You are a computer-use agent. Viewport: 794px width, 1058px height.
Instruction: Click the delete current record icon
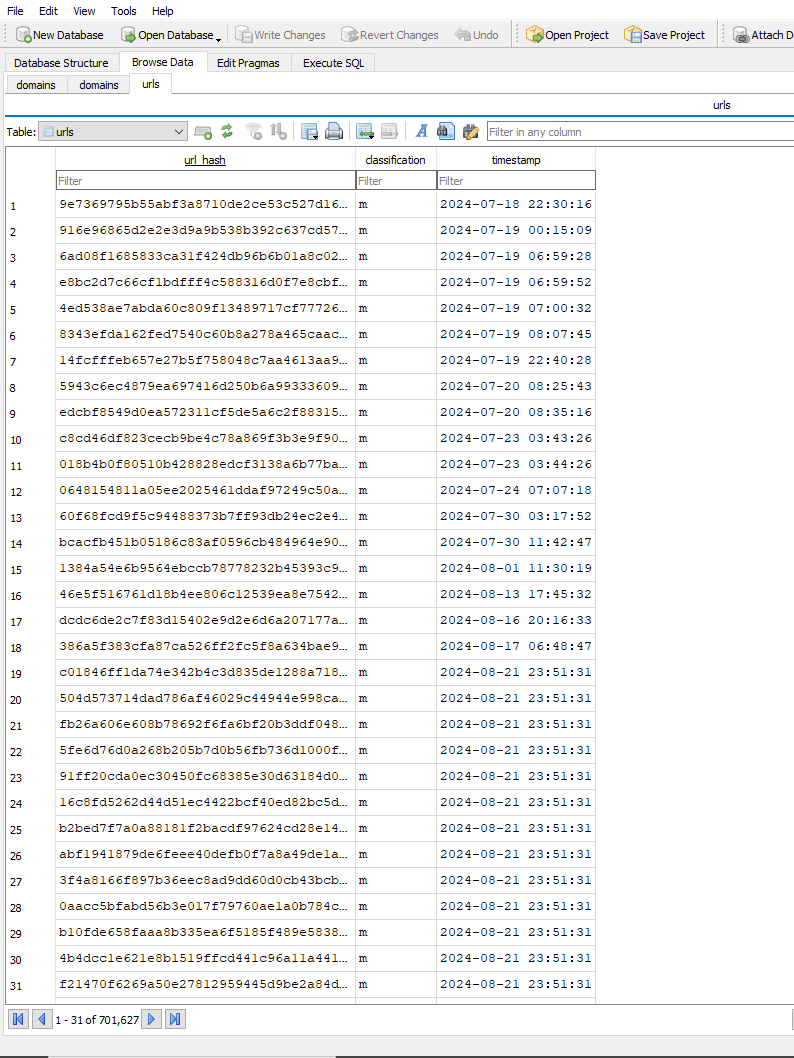click(390, 132)
